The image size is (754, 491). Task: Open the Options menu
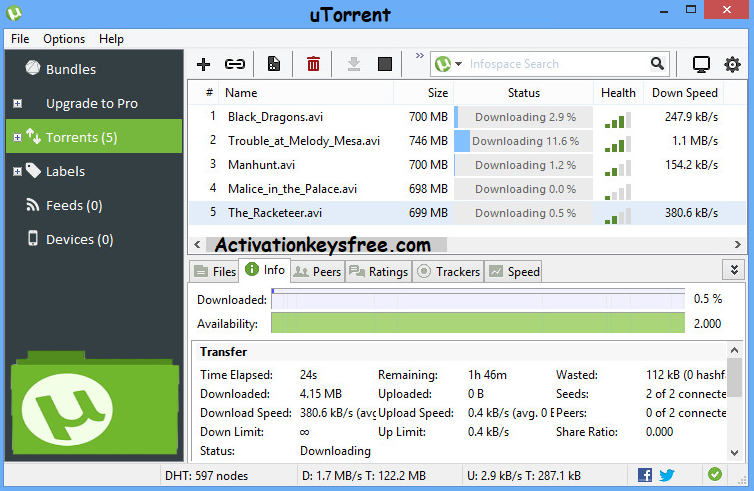(64, 39)
